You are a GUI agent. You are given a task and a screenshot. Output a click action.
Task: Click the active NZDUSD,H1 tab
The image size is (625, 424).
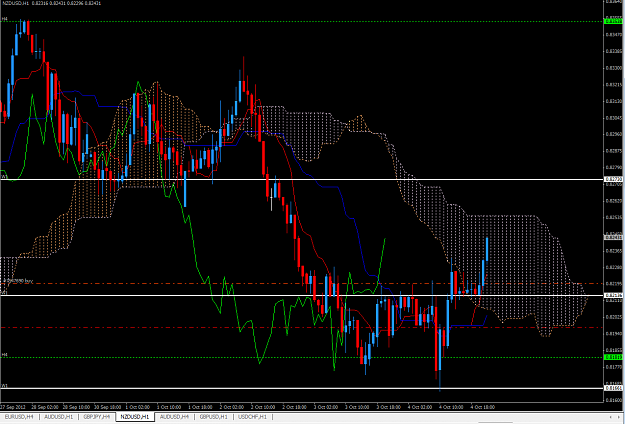[135, 417]
